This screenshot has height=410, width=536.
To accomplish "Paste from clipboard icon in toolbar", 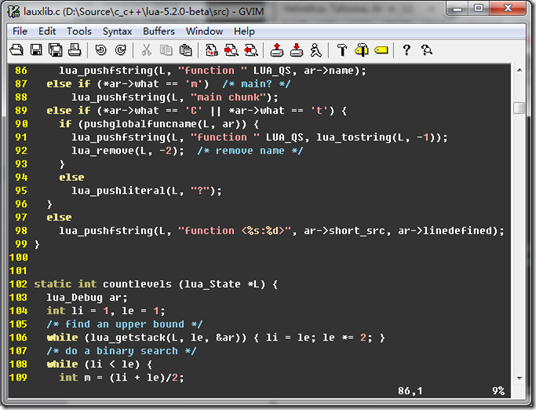I will pyautogui.click(x=186, y=50).
